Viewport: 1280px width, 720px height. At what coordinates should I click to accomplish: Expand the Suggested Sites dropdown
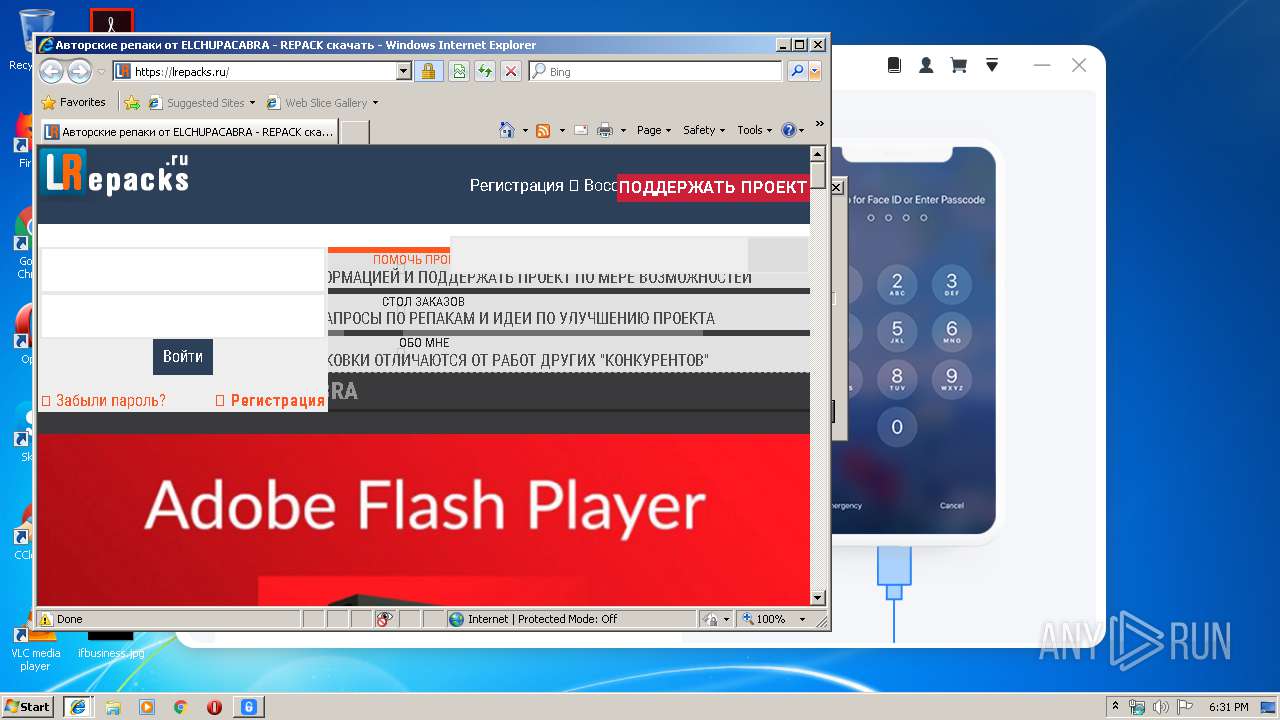click(252, 103)
